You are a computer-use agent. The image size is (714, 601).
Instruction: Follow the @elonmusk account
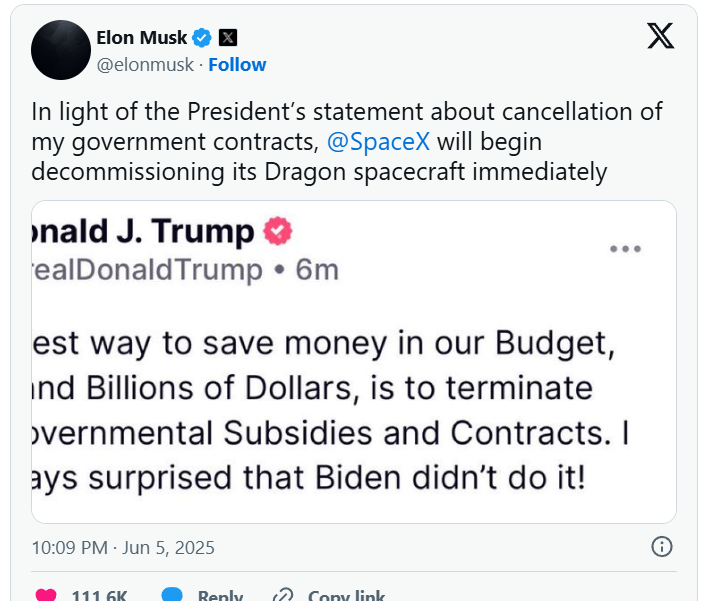point(237,65)
